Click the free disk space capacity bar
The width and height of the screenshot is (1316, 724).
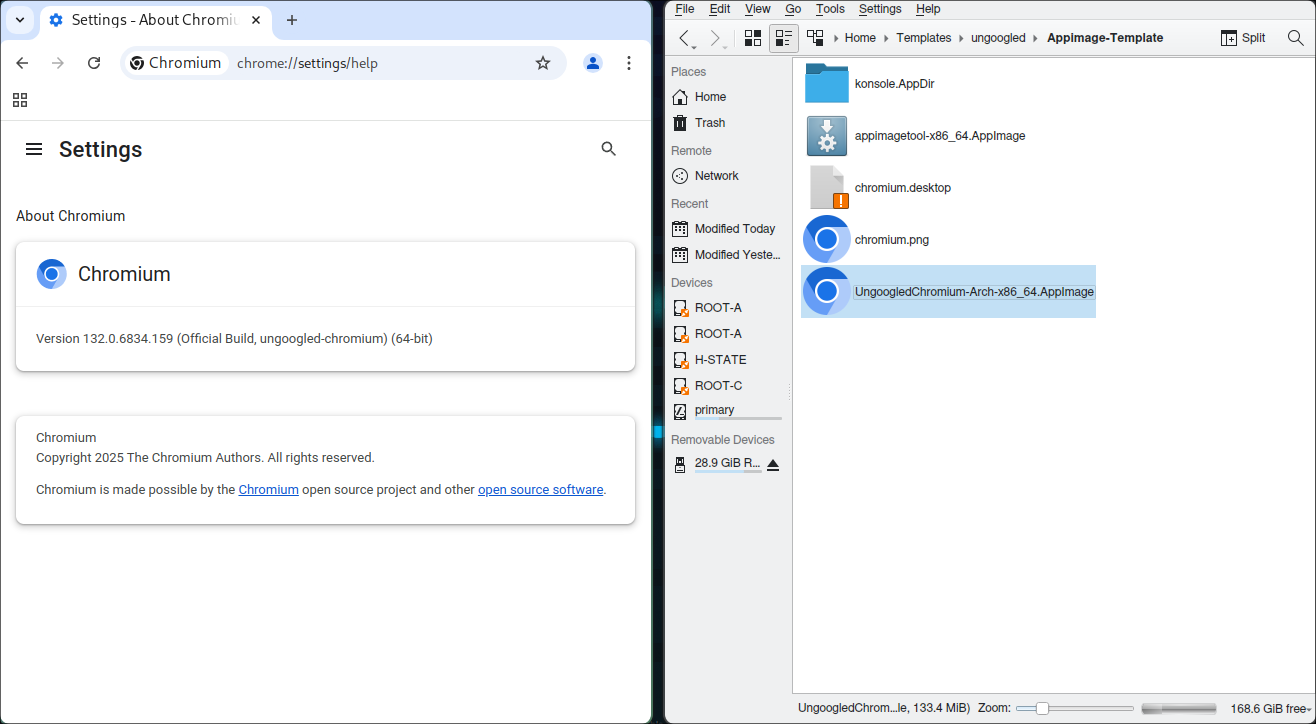point(1179,709)
